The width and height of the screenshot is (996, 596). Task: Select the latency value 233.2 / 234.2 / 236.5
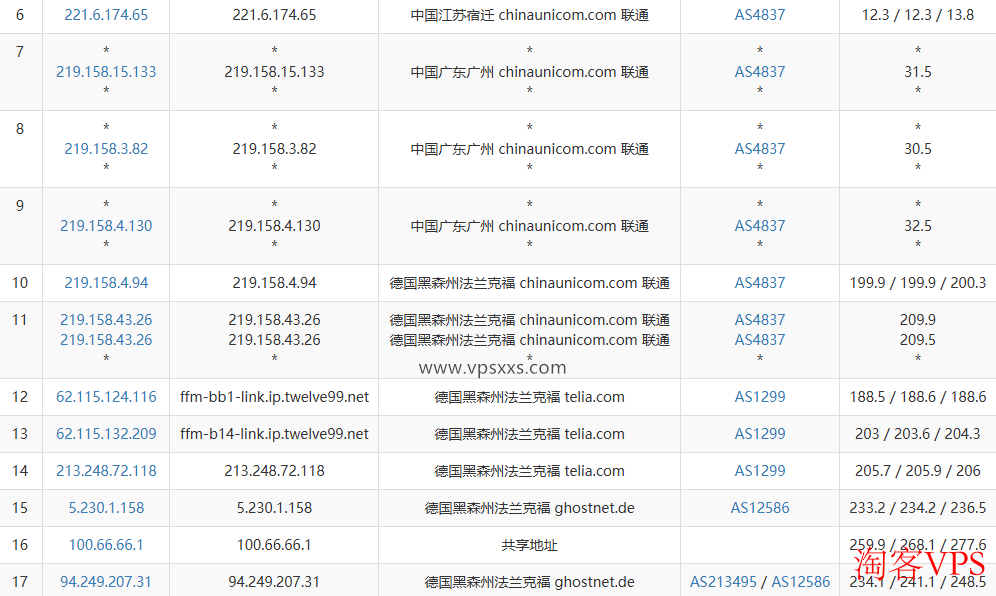(x=918, y=508)
